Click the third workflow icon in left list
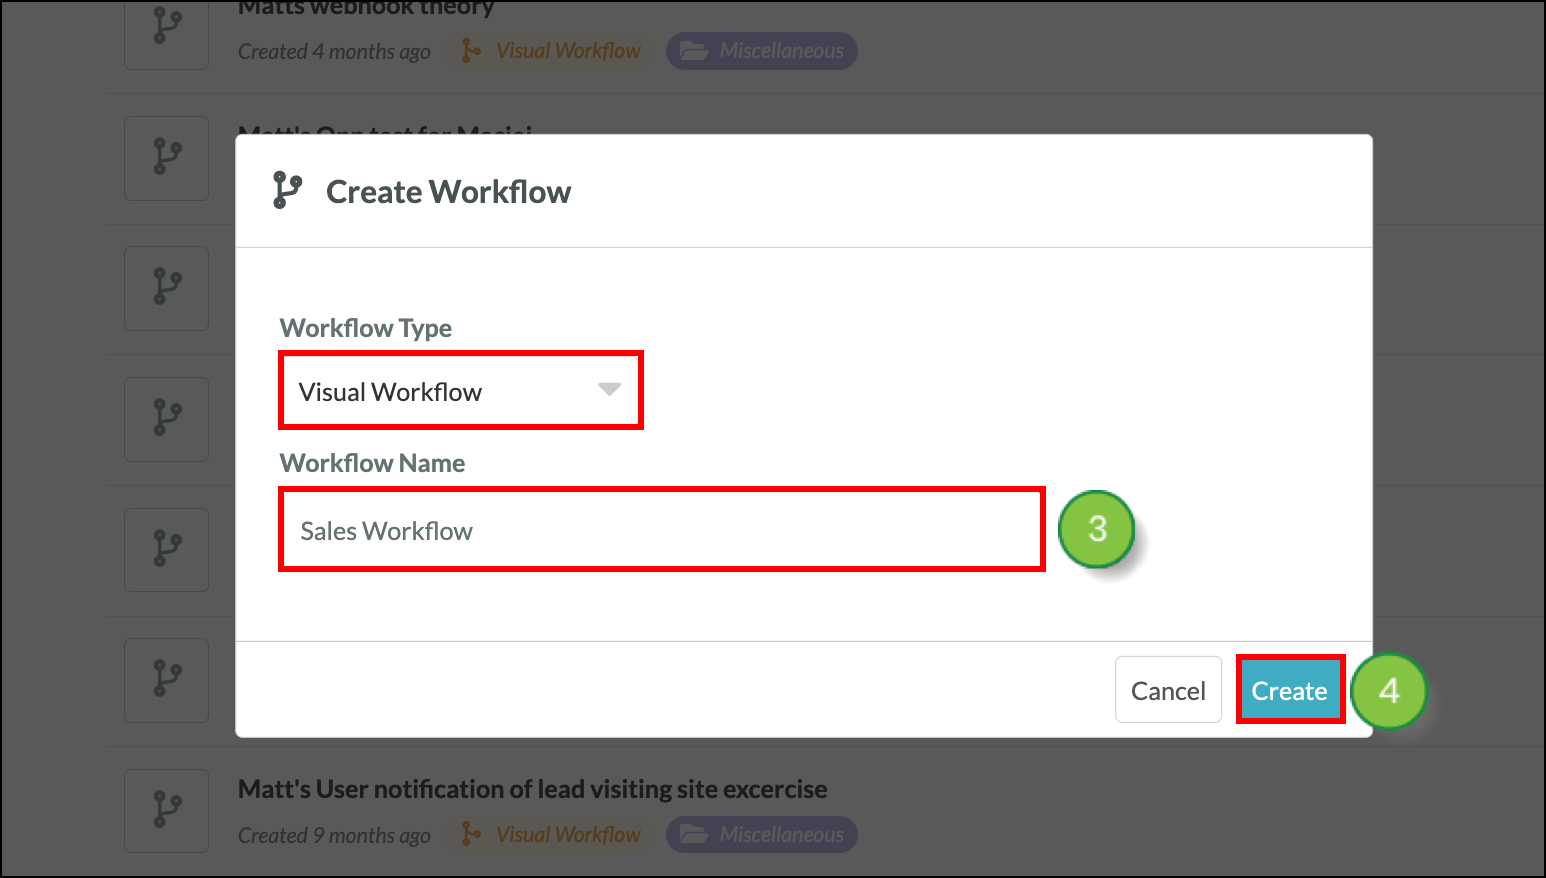Image resolution: width=1546 pixels, height=878 pixels. (x=167, y=288)
